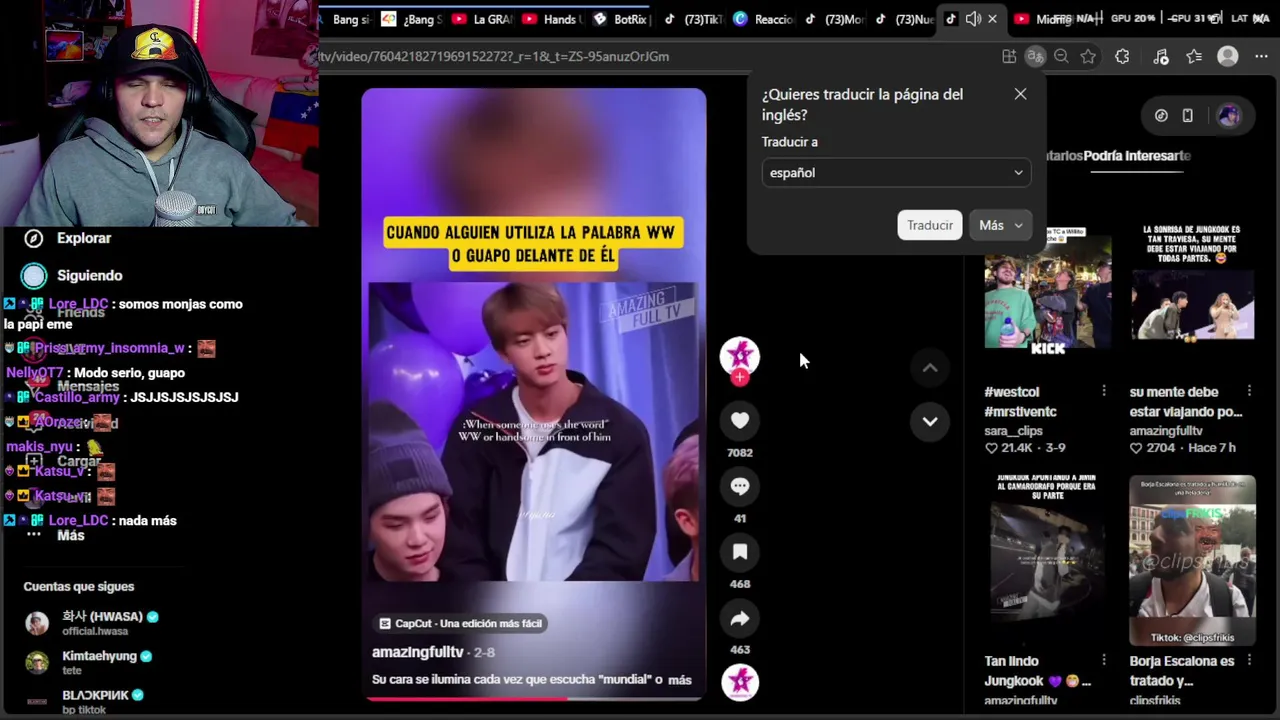1280x720 pixels.
Task: Switch to Podría interesarte tab
Action: tap(1136, 156)
